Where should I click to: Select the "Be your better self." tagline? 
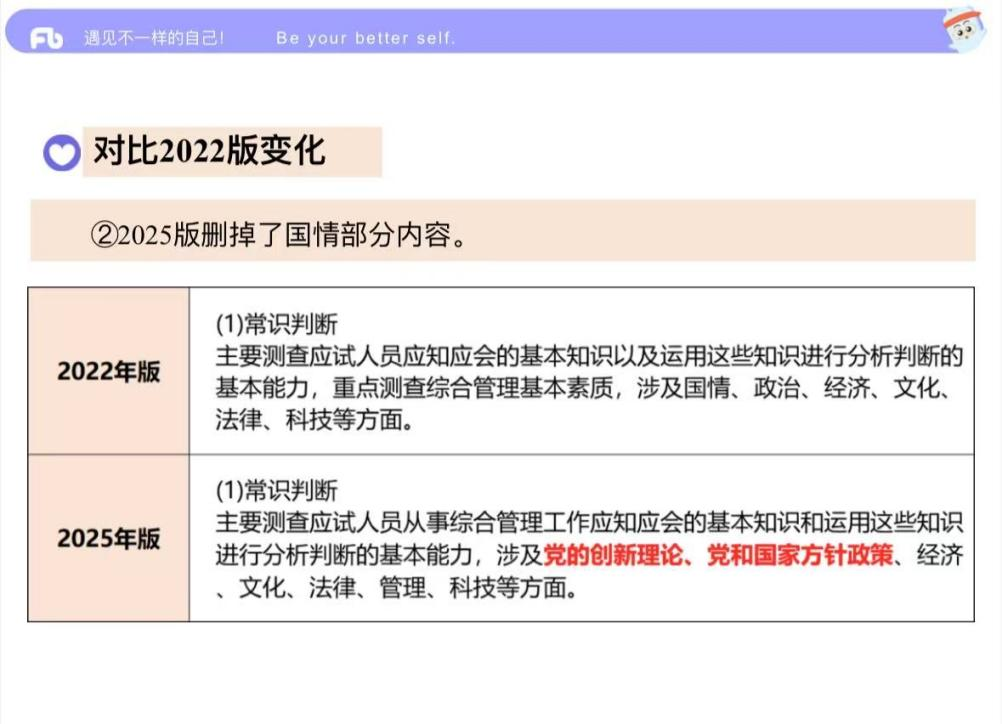[x=365, y=38]
